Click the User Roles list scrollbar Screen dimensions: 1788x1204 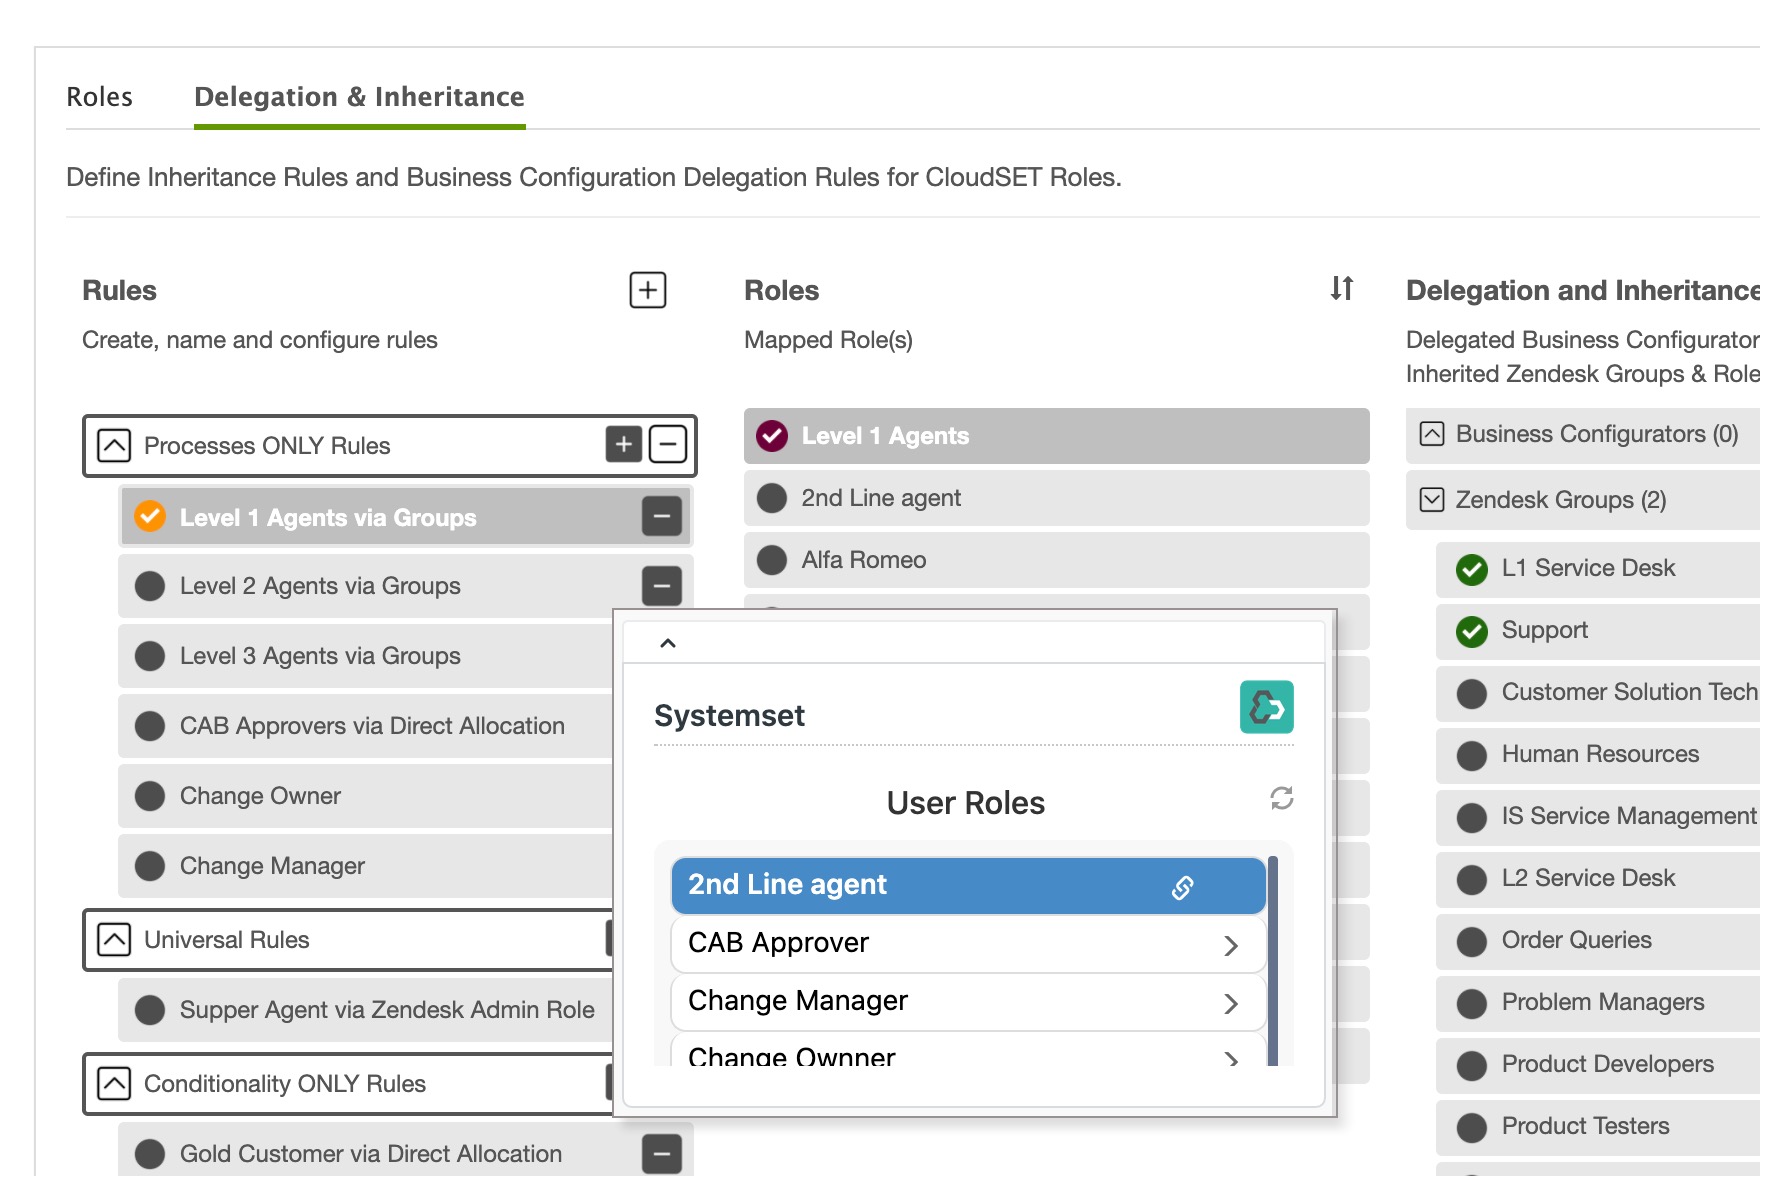click(1273, 960)
